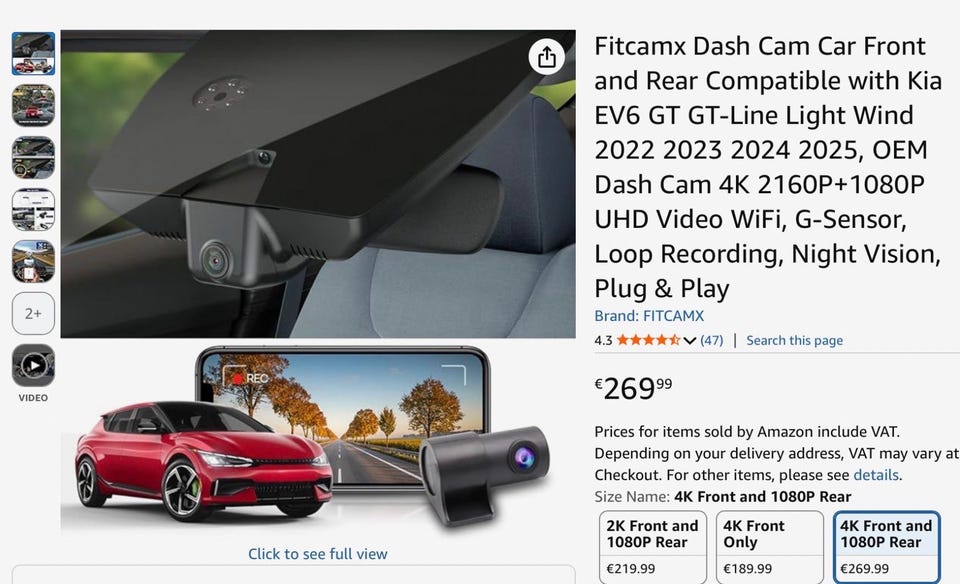Select 4K Front and 1080P Rear option
Screen dimensions: 960x584
tap(887, 547)
